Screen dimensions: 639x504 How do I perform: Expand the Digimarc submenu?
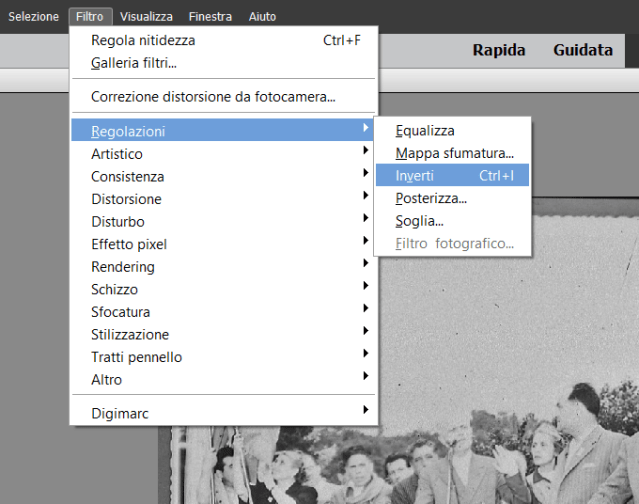(120, 413)
